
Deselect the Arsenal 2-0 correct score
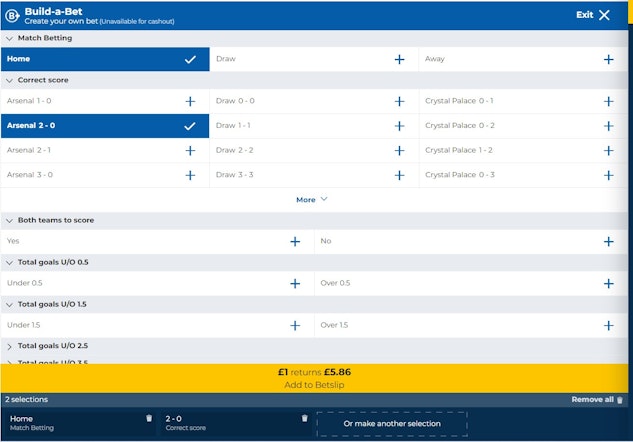click(105, 126)
